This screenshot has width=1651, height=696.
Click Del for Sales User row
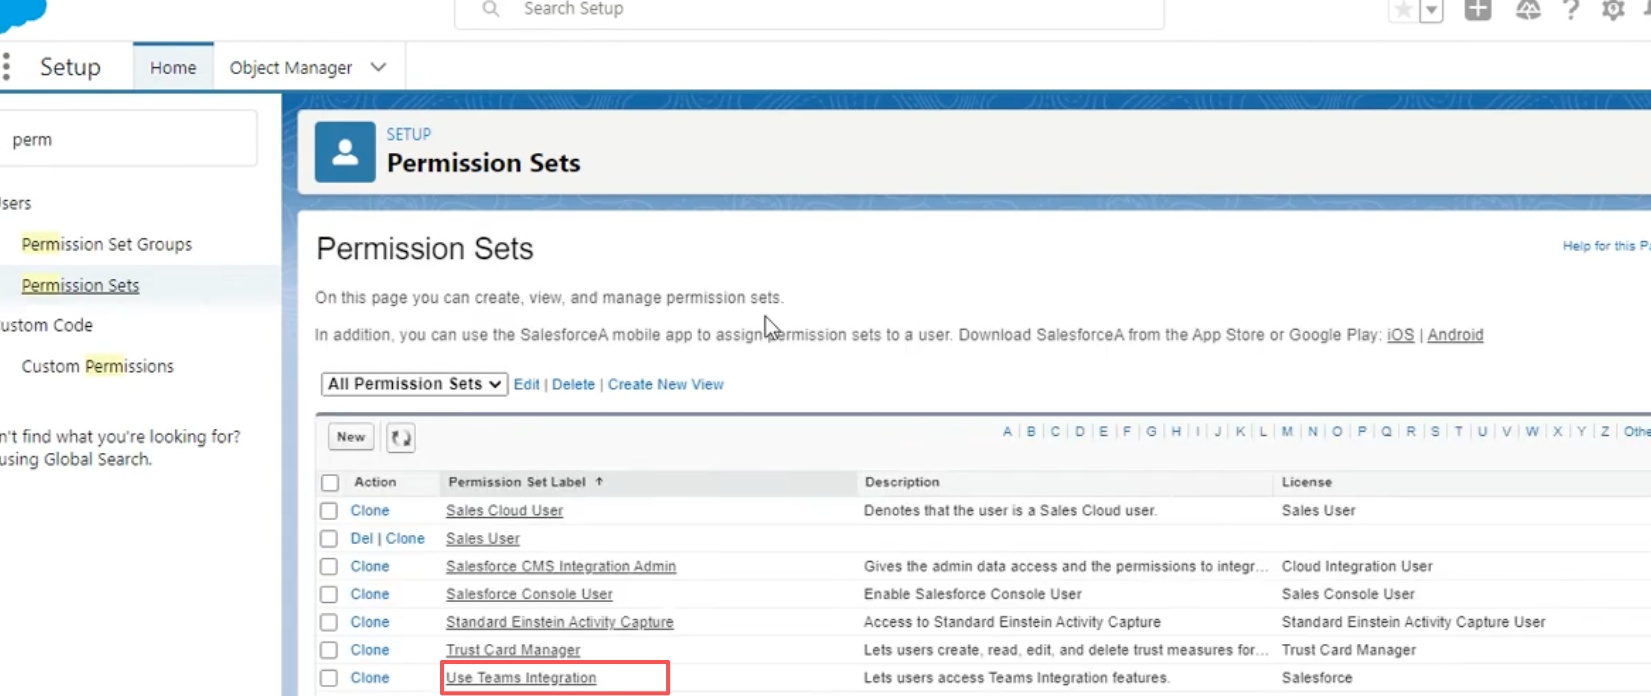tap(361, 538)
